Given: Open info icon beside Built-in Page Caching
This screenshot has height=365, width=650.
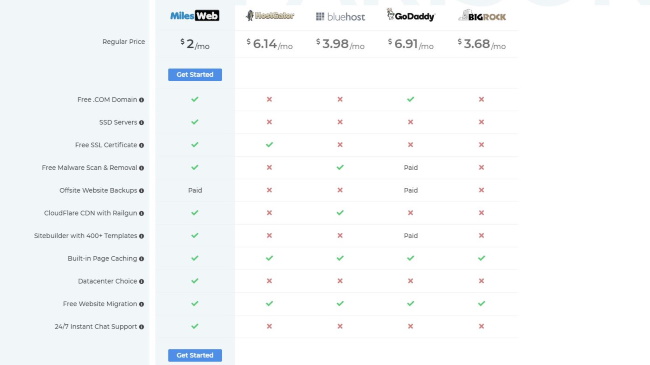Looking at the screenshot, I should point(141,259).
